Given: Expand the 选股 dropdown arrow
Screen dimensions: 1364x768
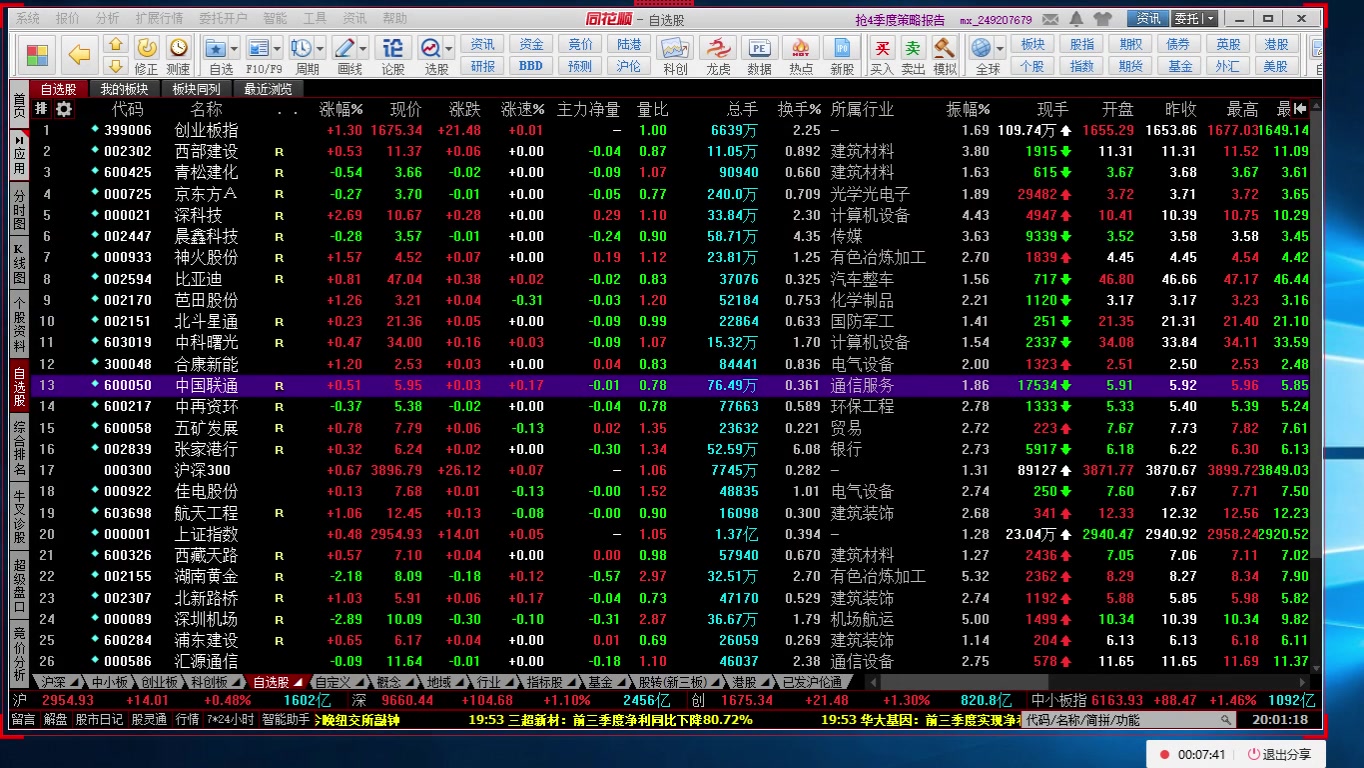Looking at the screenshot, I should (449, 48).
